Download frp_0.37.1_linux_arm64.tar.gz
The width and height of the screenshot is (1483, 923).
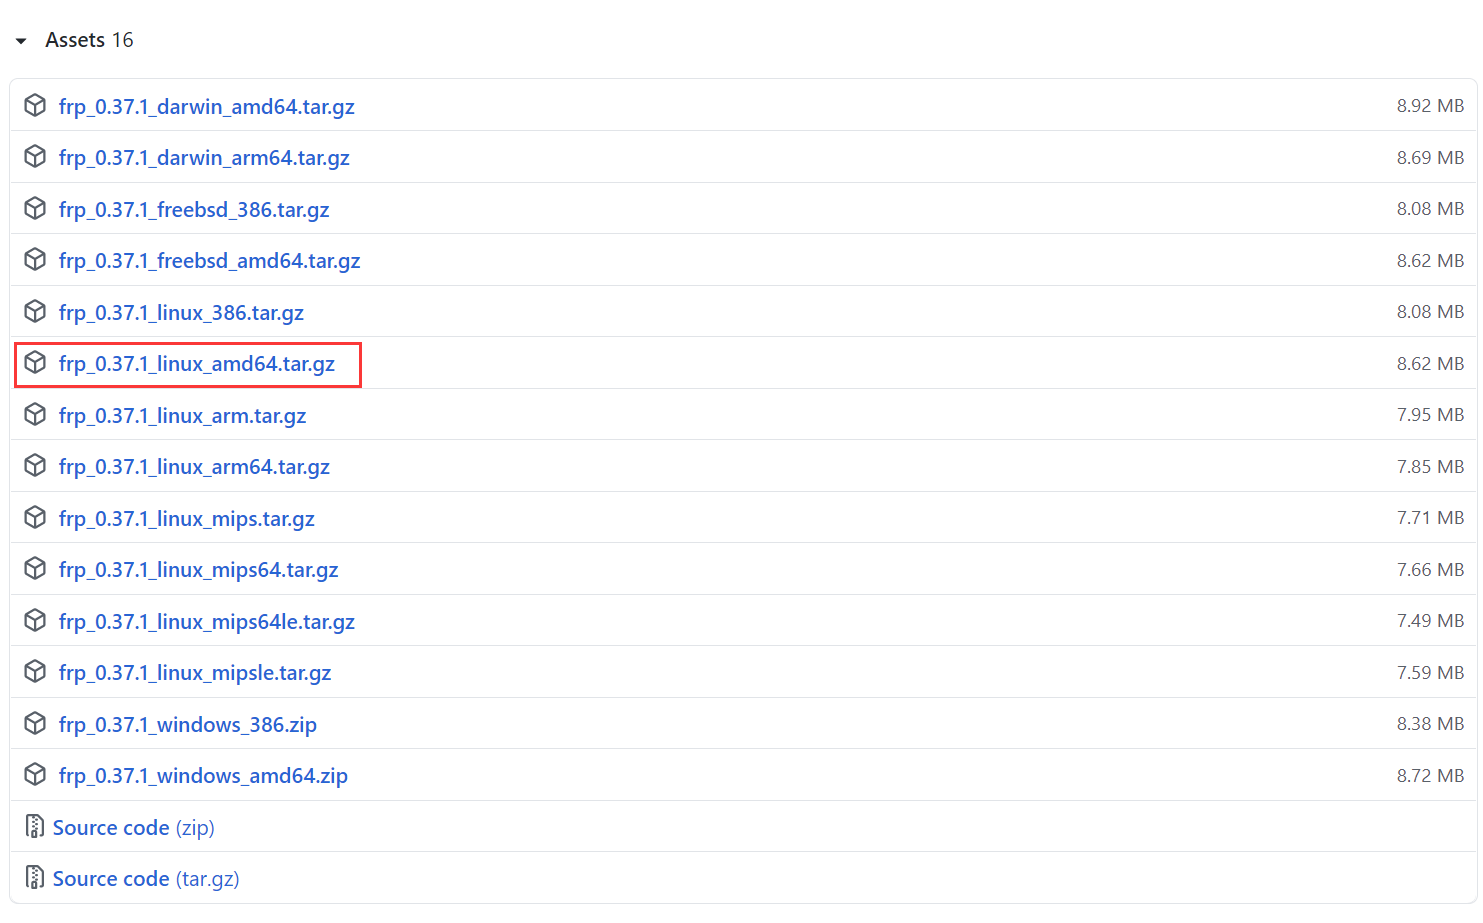point(194,467)
